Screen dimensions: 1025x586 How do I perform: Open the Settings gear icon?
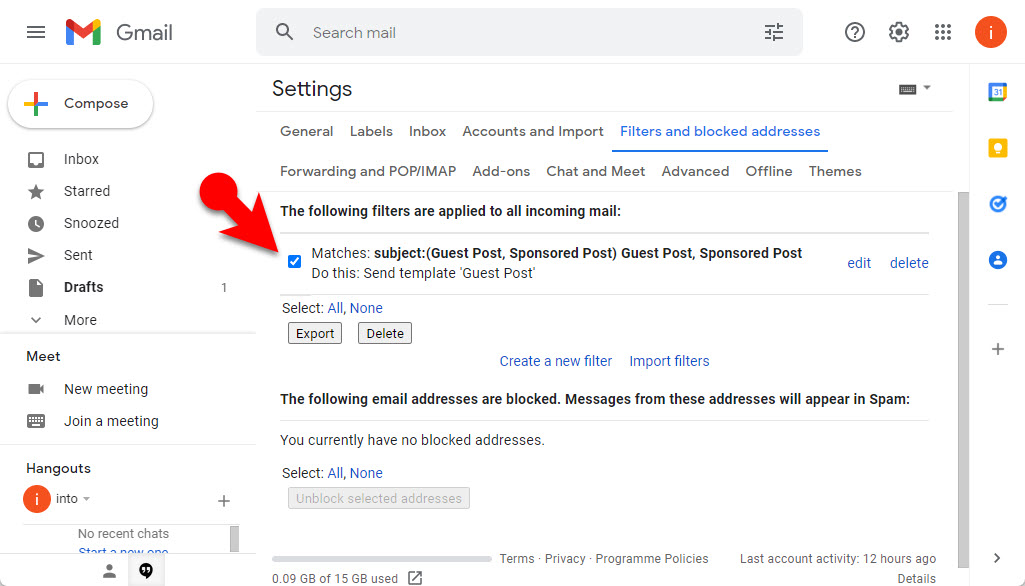[899, 32]
